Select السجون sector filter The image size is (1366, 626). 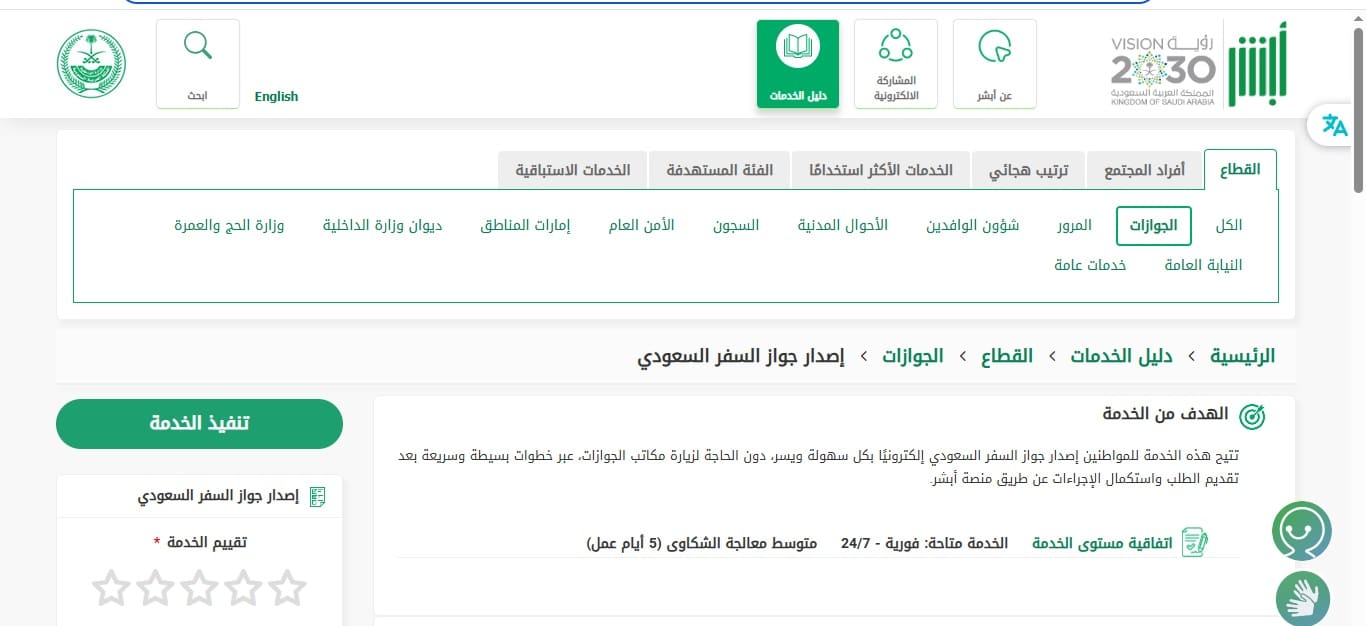click(736, 226)
